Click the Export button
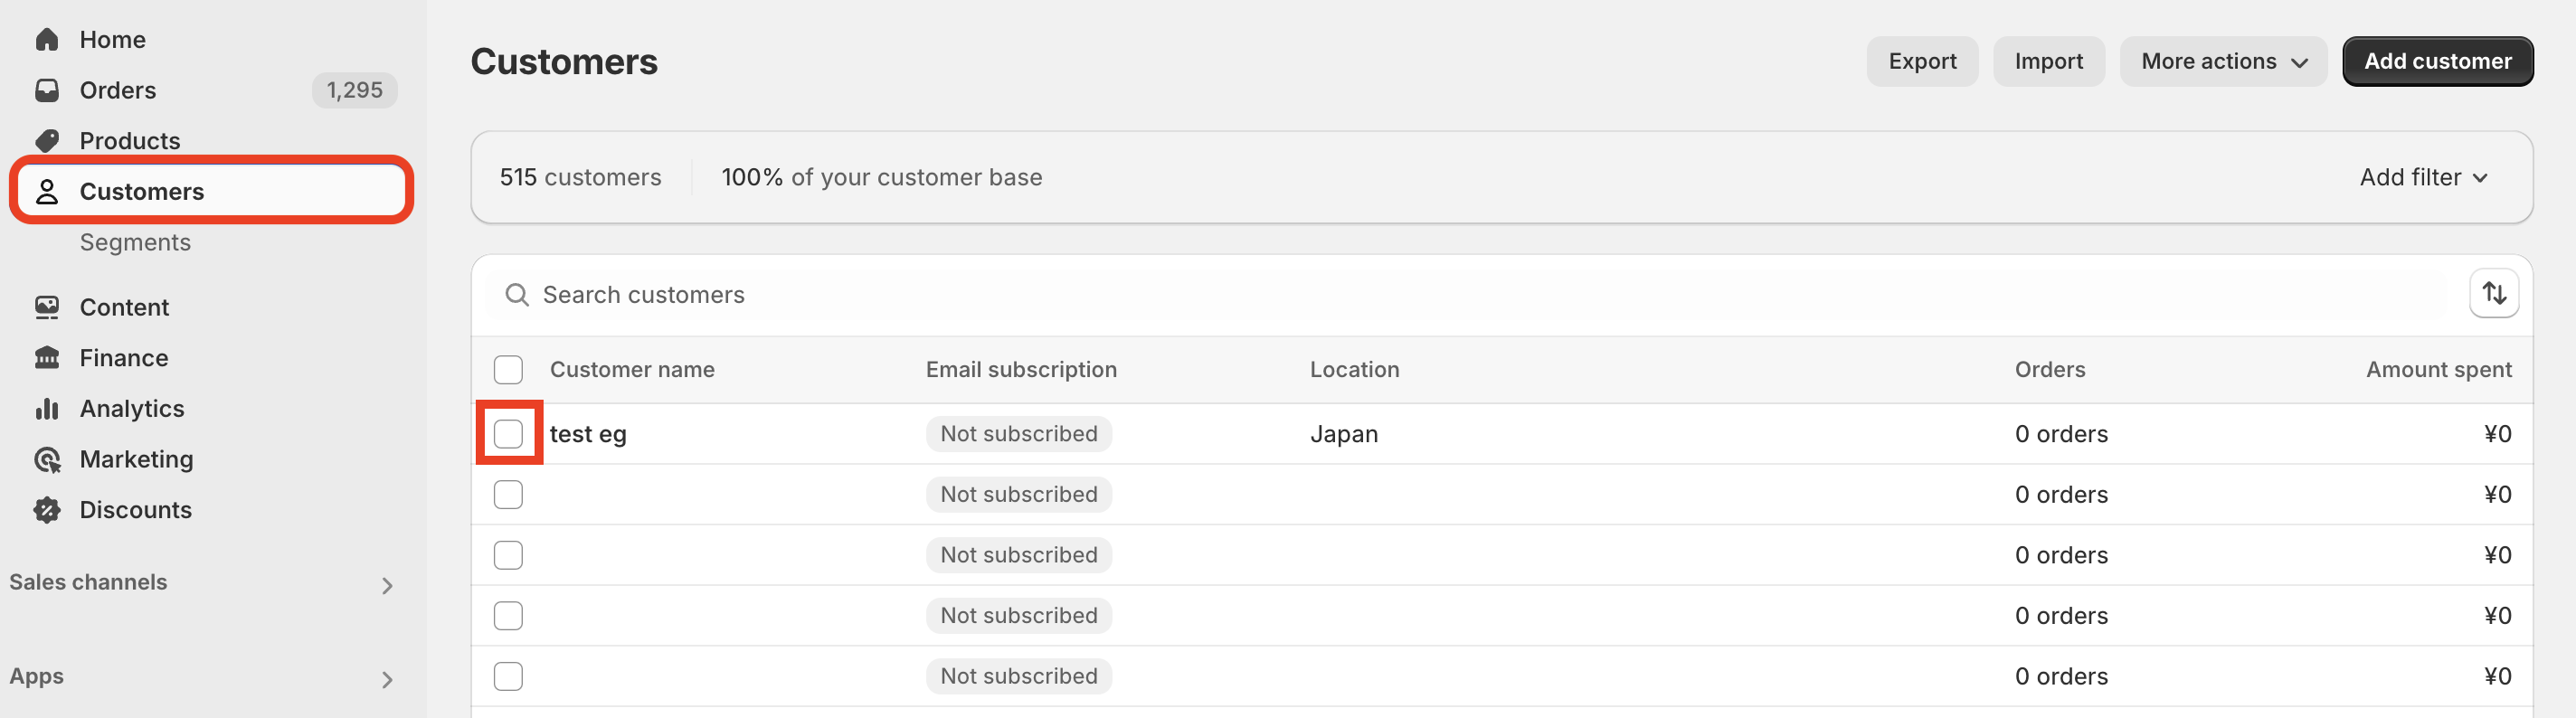The width and height of the screenshot is (2576, 718). click(1921, 62)
